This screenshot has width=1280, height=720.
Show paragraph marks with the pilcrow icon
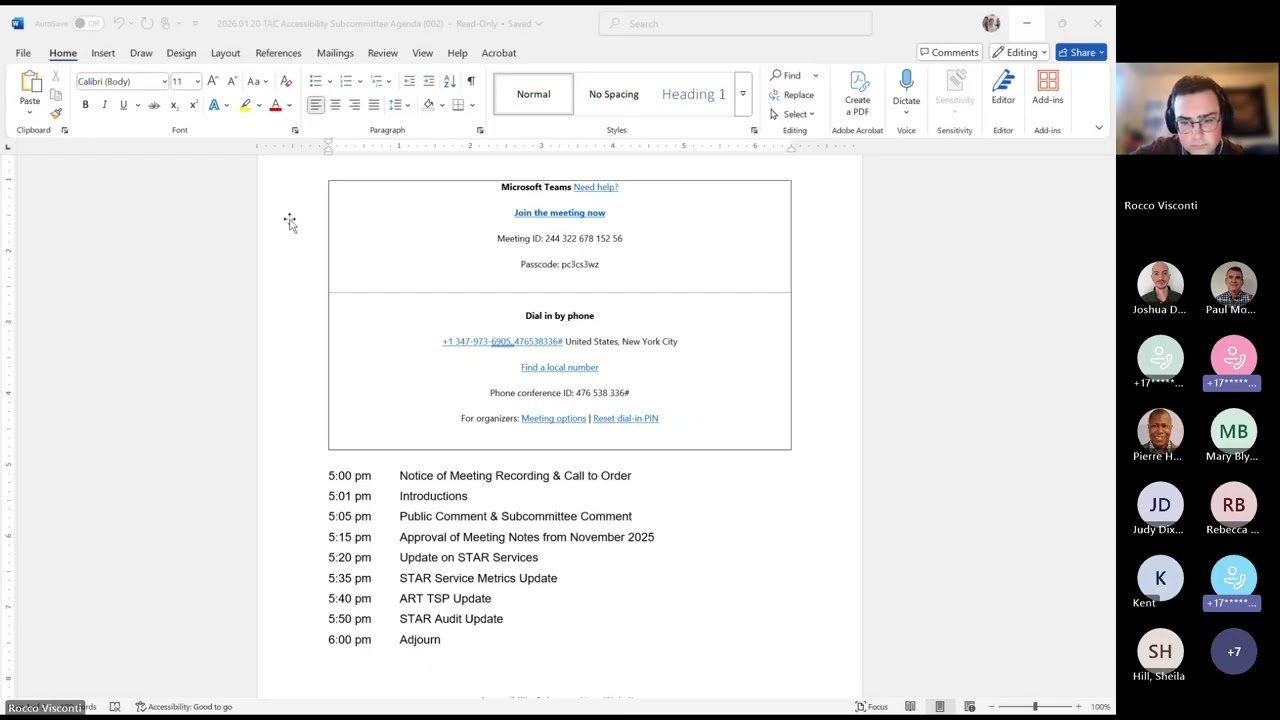point(471,81)
